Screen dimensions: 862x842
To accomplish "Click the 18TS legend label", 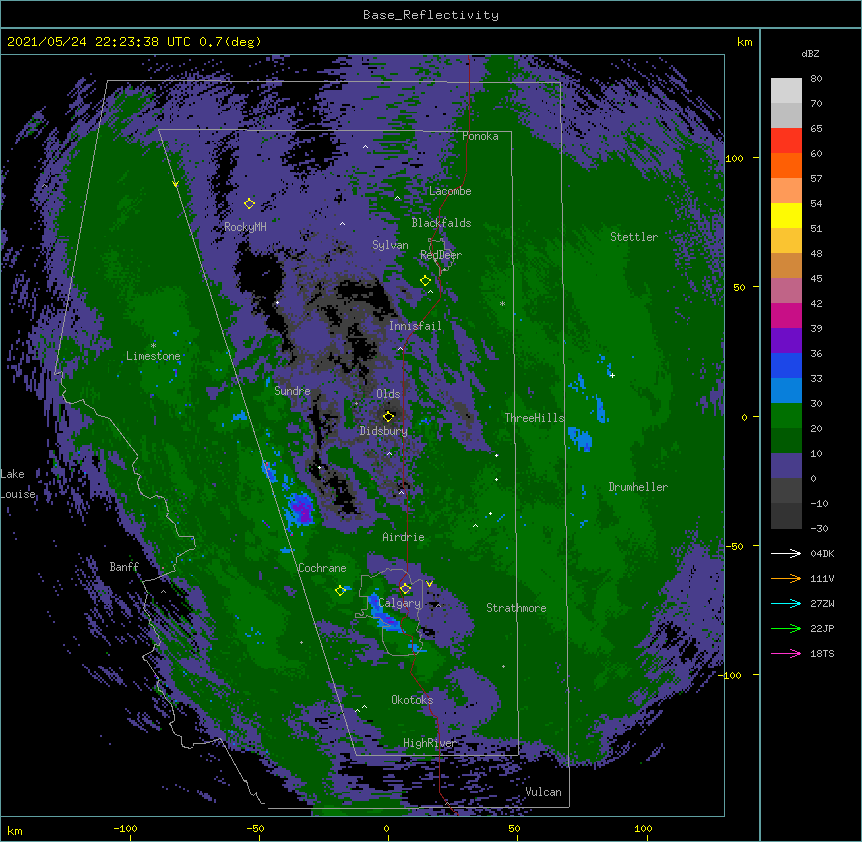I will pyautogui.click(x=822, y=653).
